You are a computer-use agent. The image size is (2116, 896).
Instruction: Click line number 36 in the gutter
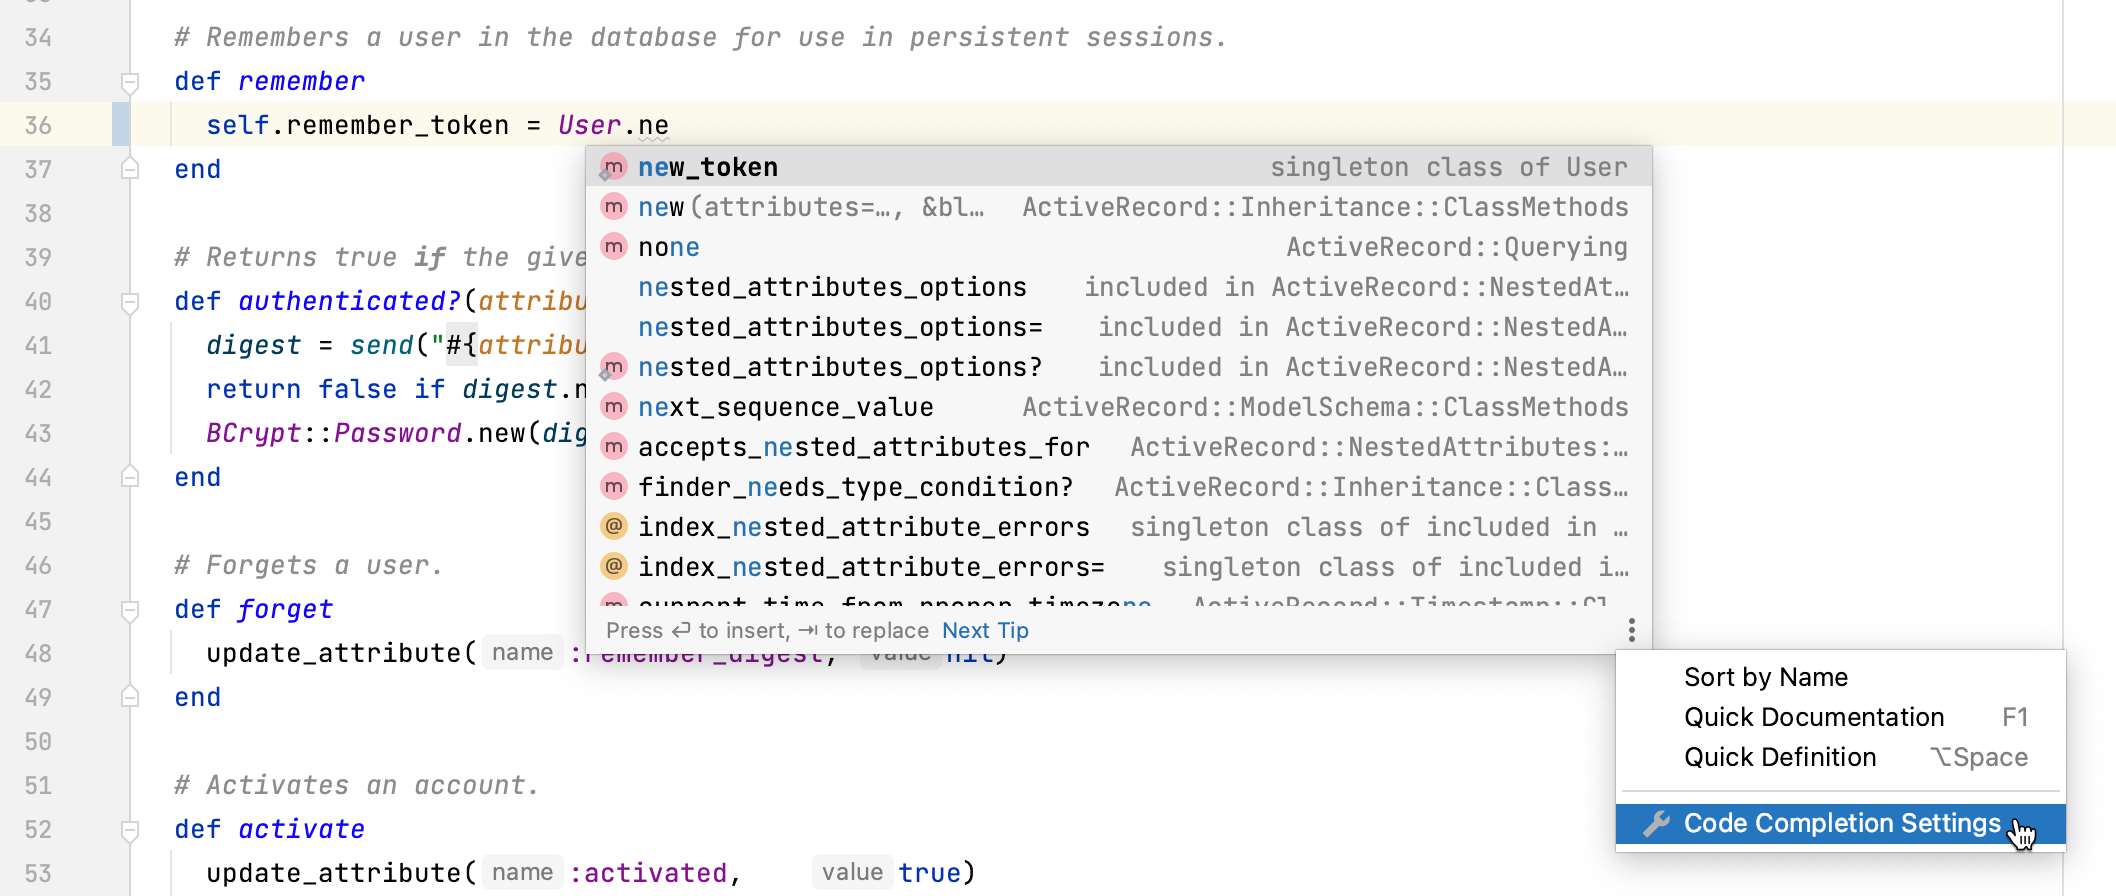pos(38,126)
